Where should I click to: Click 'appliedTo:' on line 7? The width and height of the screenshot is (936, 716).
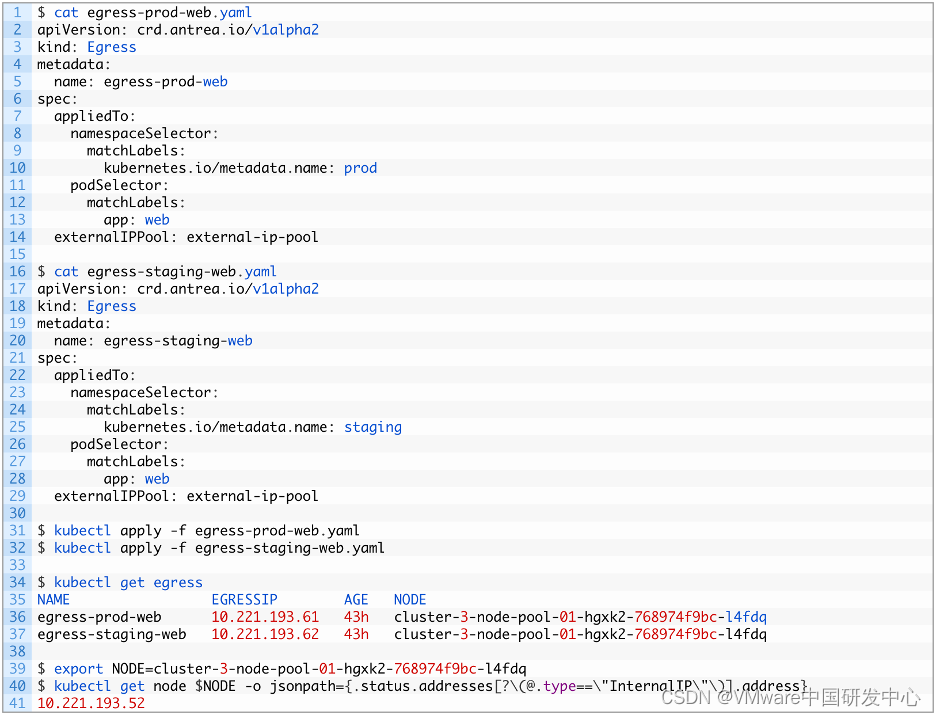[95, 116]
